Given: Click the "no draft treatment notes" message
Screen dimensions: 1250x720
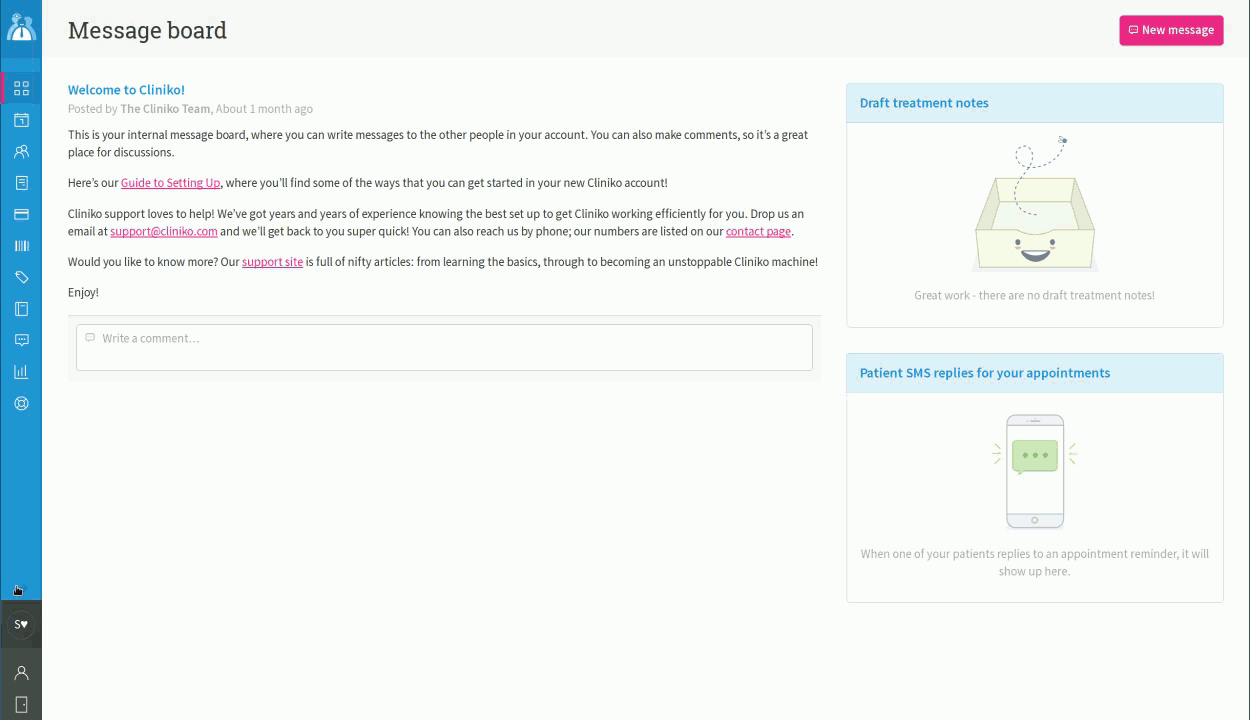Looking at the screenshot, I should click(x=1034, y=295).
